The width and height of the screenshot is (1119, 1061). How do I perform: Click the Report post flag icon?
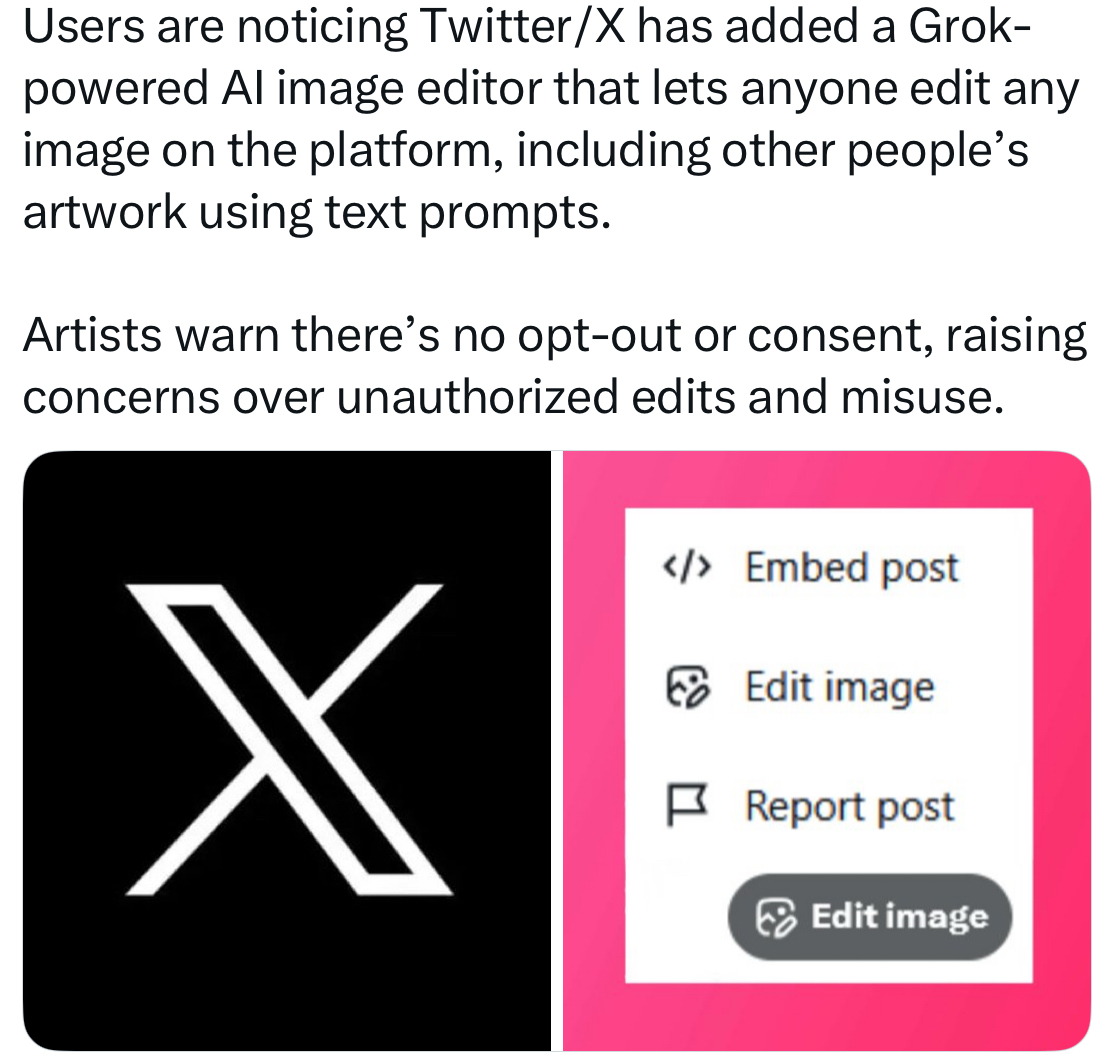point(687,806)
